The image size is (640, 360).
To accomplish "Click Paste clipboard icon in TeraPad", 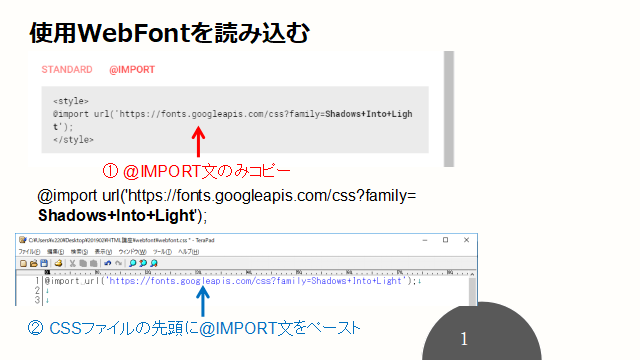I will pyautogui.click(x=93, y=263).
